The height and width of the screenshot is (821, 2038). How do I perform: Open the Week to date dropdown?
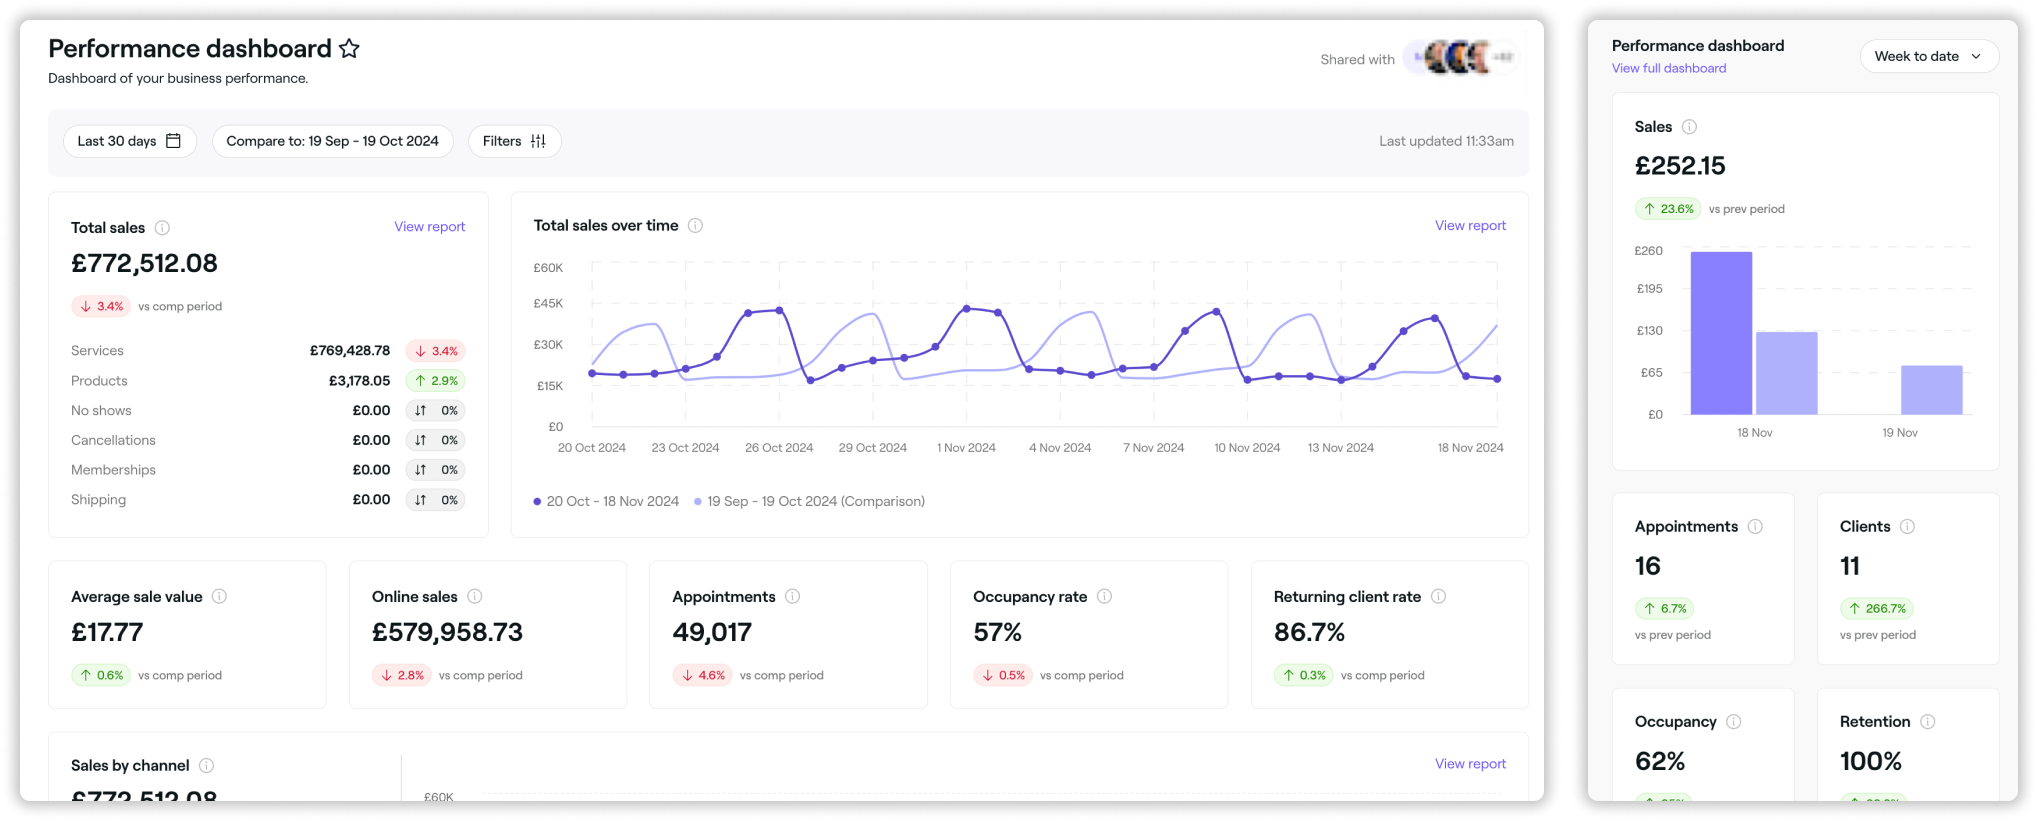coord(1928,56)
